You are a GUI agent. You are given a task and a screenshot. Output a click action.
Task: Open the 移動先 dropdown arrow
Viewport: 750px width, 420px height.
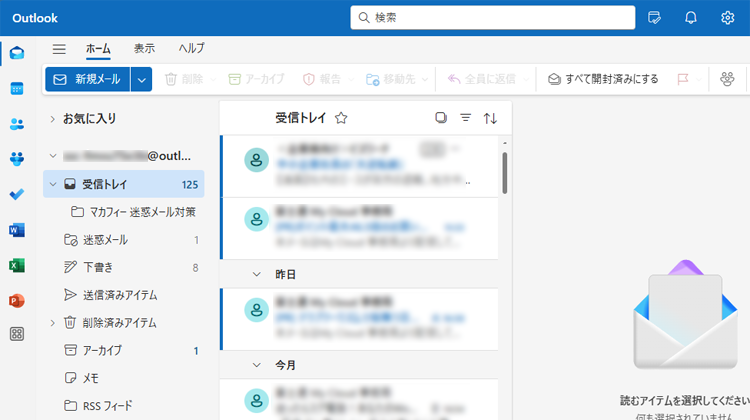click(425, 79)
